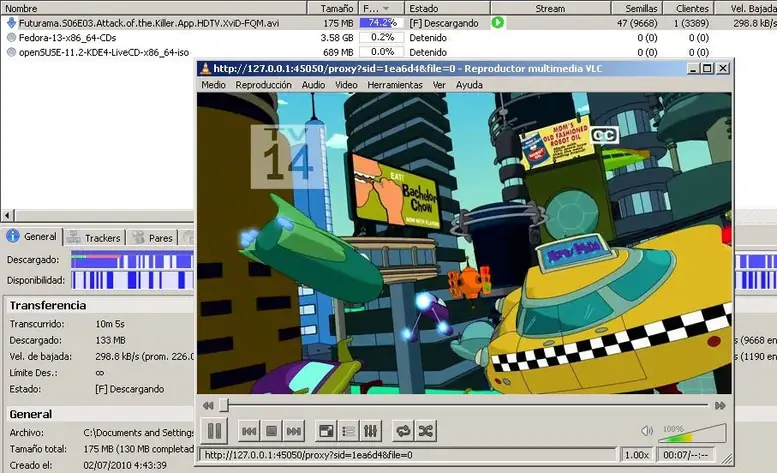The width and height of the screenshot is (777, 473).
Task: Click the VLC cone icon in title bar
Action: click(x=205, y=68)
